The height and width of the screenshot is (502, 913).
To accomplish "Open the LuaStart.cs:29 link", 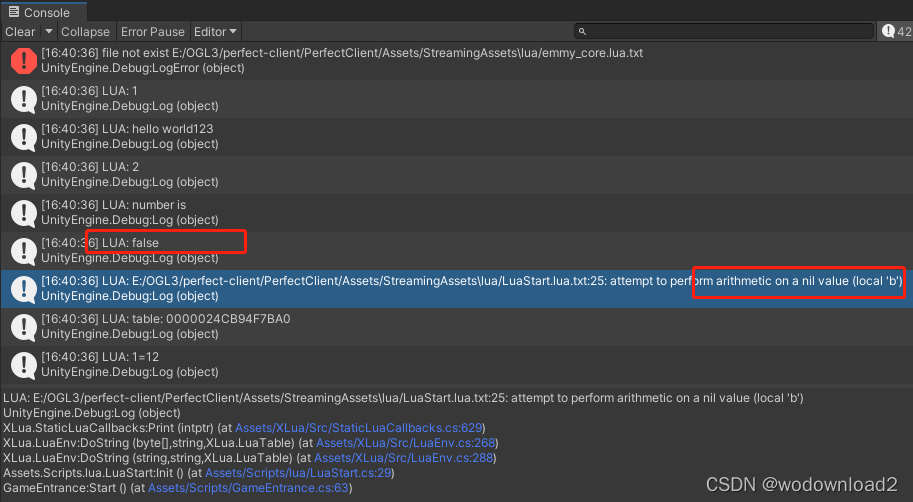I will coord(298,473).
